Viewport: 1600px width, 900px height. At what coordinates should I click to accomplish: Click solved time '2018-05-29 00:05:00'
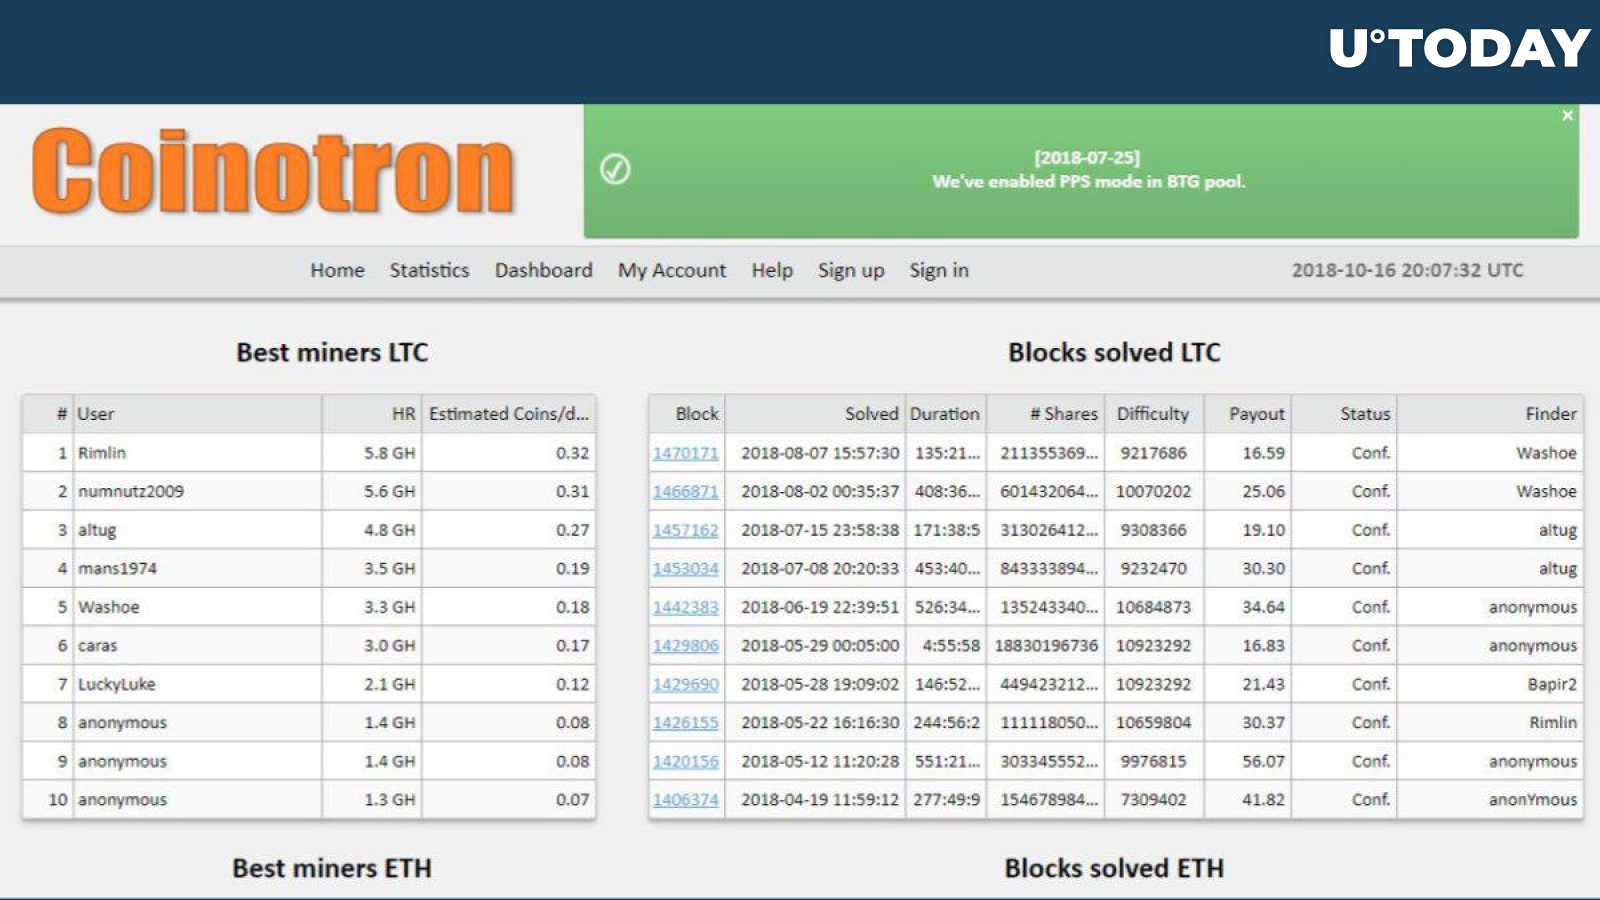click(x=820, y=645)
